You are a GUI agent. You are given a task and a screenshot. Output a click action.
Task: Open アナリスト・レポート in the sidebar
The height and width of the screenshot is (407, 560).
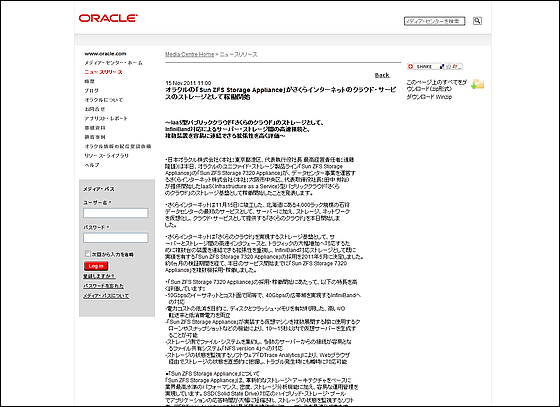106,119
